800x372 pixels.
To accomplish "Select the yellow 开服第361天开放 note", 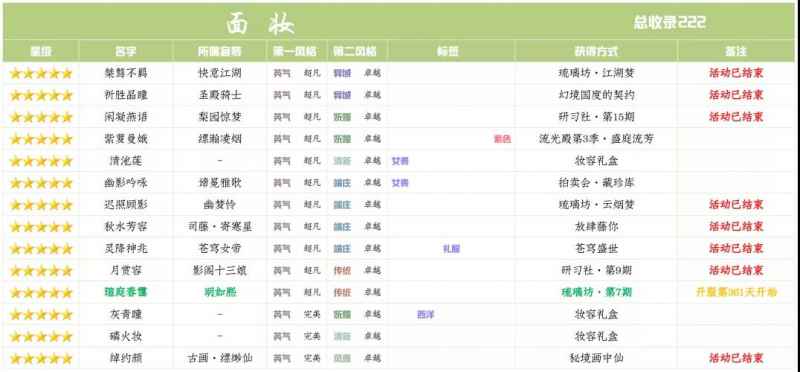I will [x=736, y=293].
